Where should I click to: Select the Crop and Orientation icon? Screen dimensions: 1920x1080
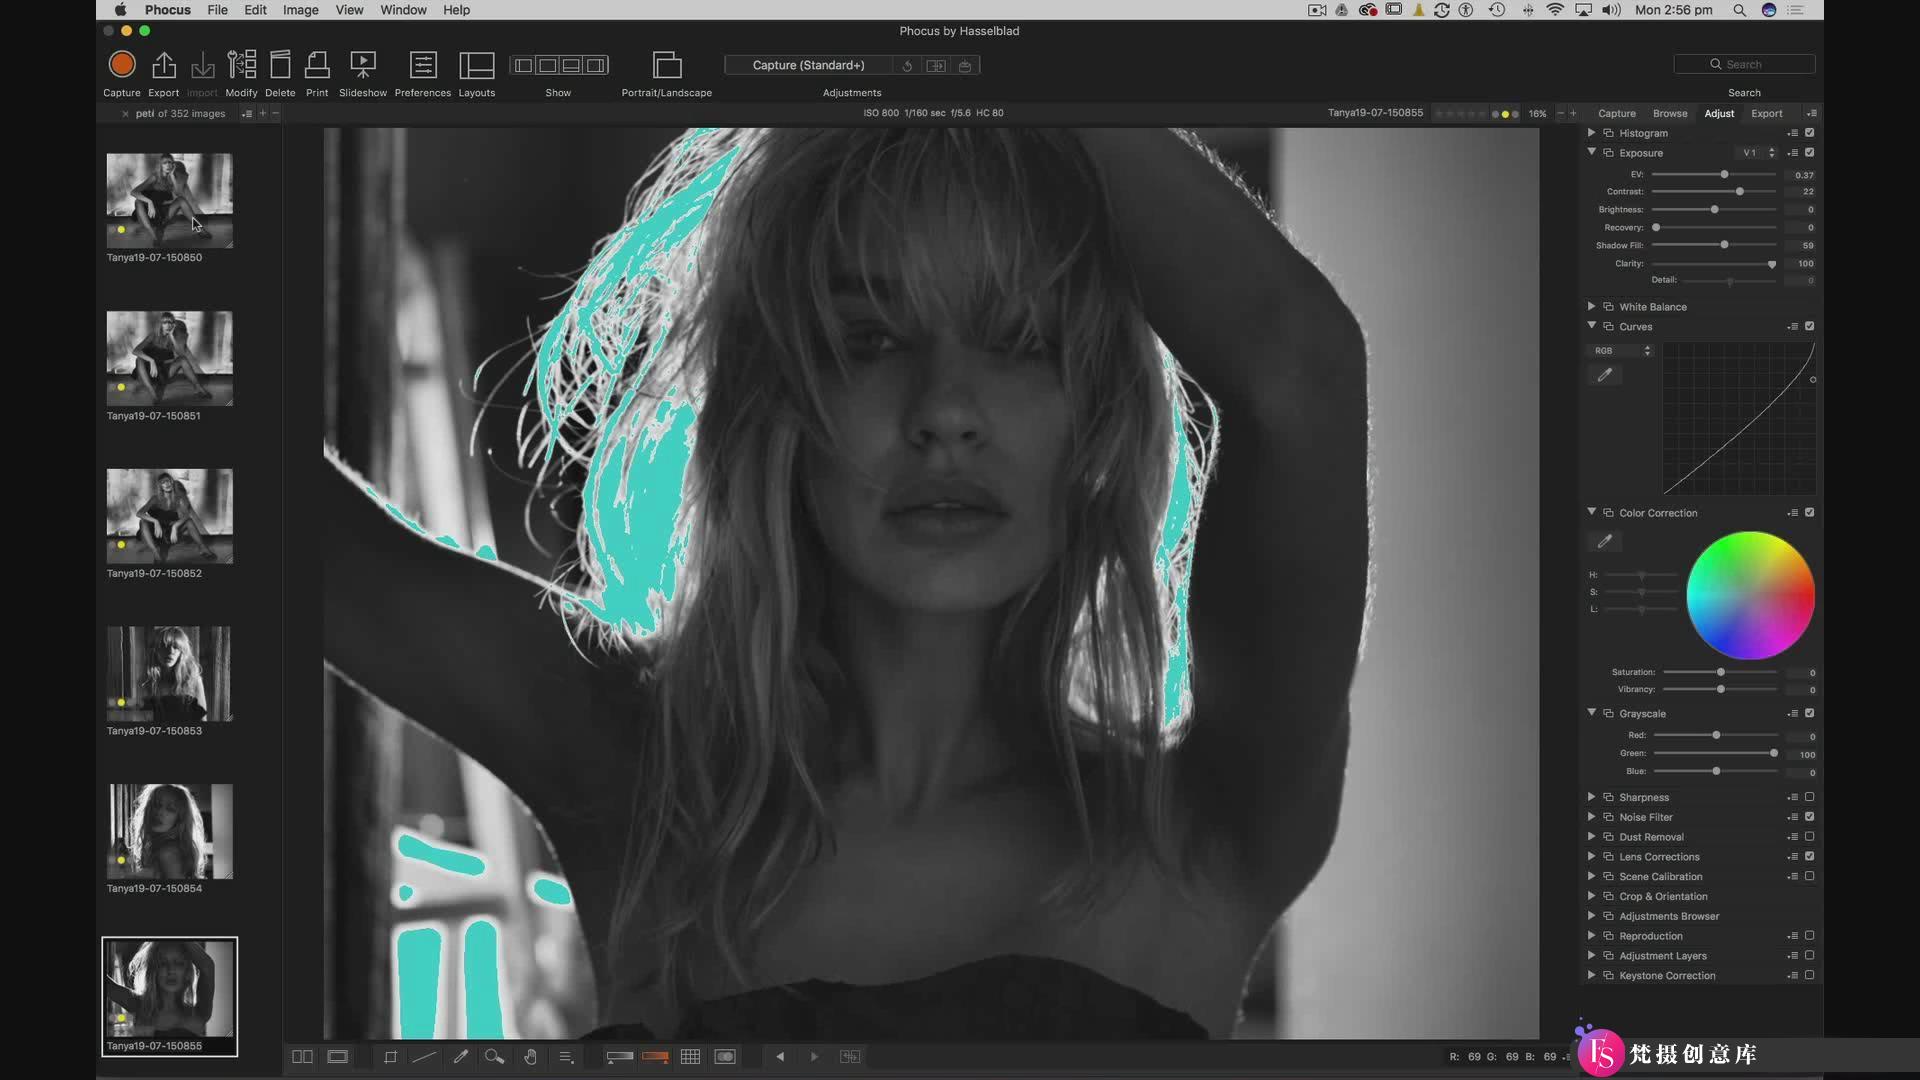1610,895
